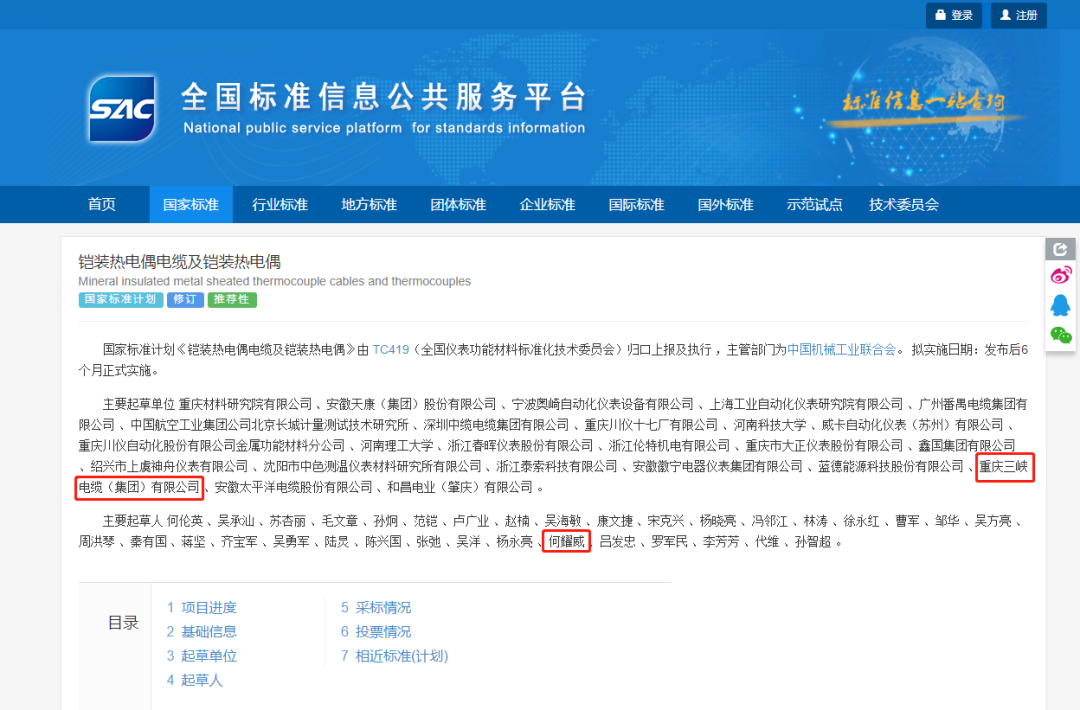
Task: Open the 国际标准 navigation item
Action: [x=636, y=205]
